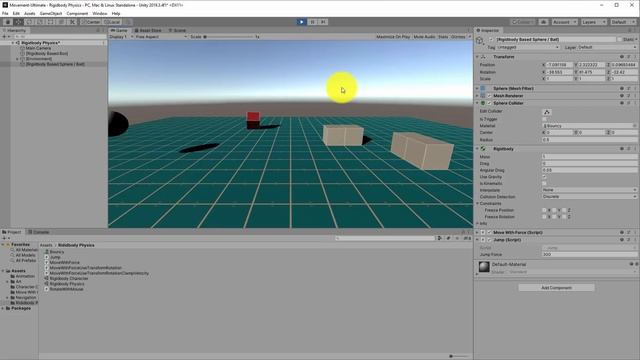640x360 pixels.
Task: Switch to the Console tab
Action: (39, 232)
